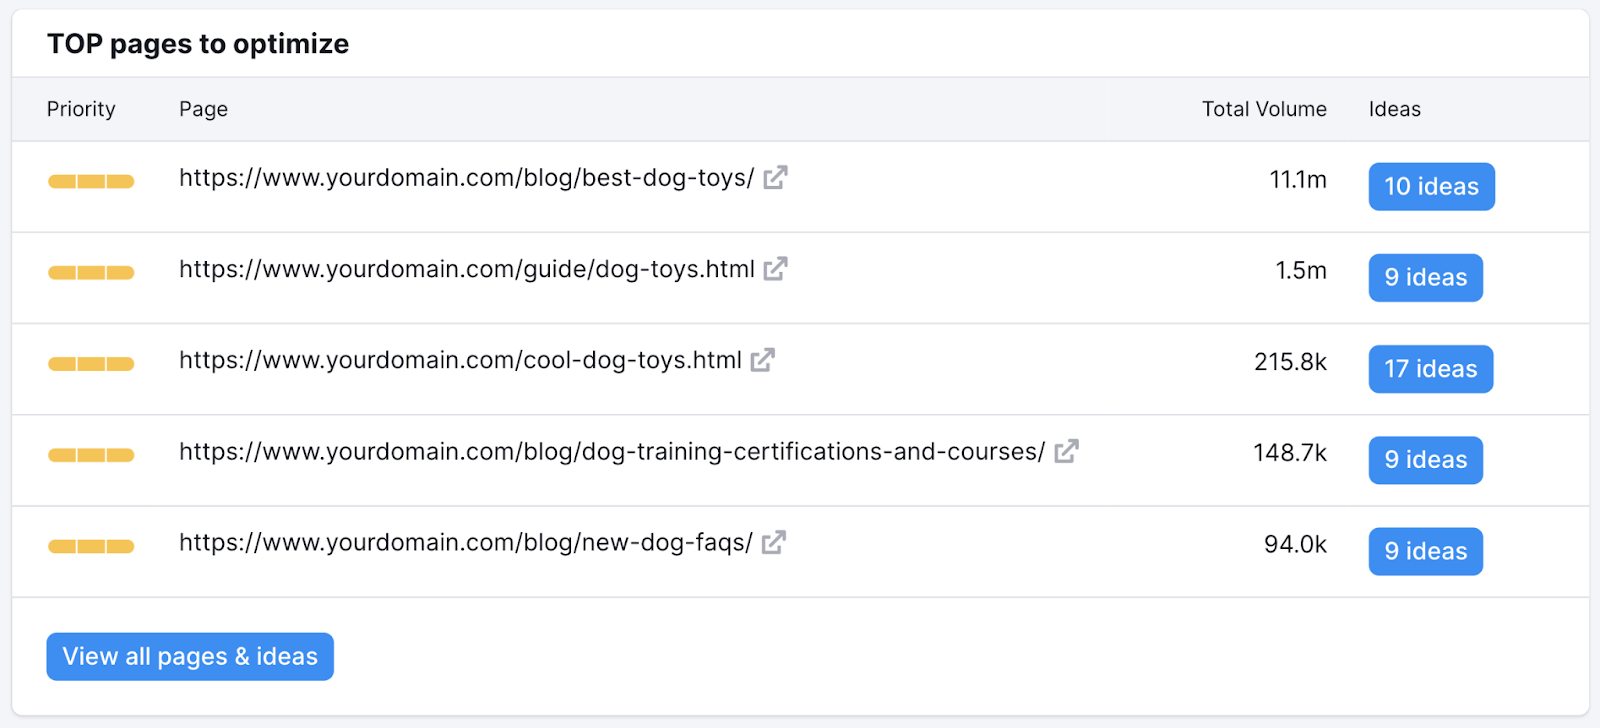The height and width of the screenshot is (728, 1600).
Task: View 9 ideas for the new-dog-faqs page
Action: (x=1424, y=550)
